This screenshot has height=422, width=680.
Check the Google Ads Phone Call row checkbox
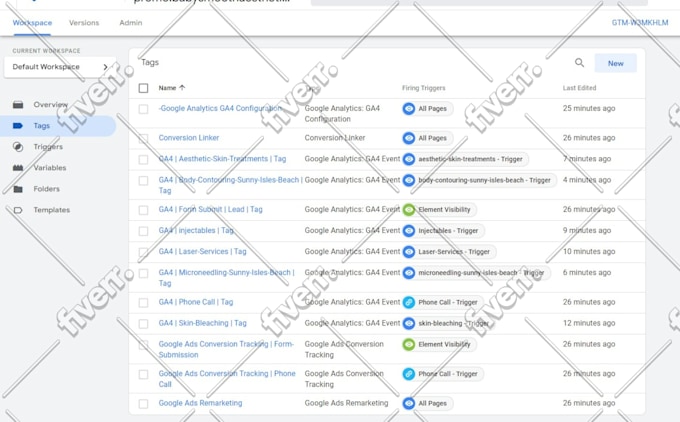[x=144, y=374]
